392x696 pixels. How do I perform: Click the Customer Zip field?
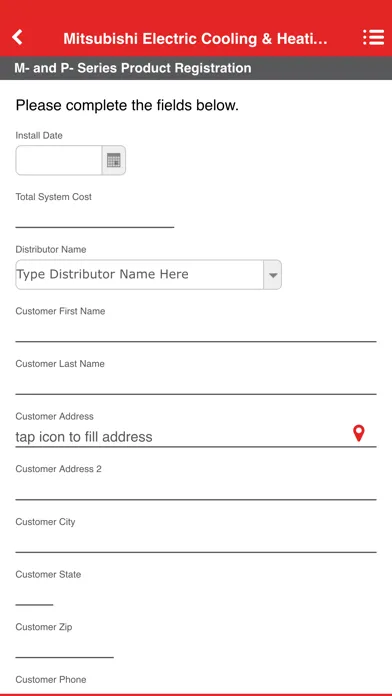tap(64, 647)
